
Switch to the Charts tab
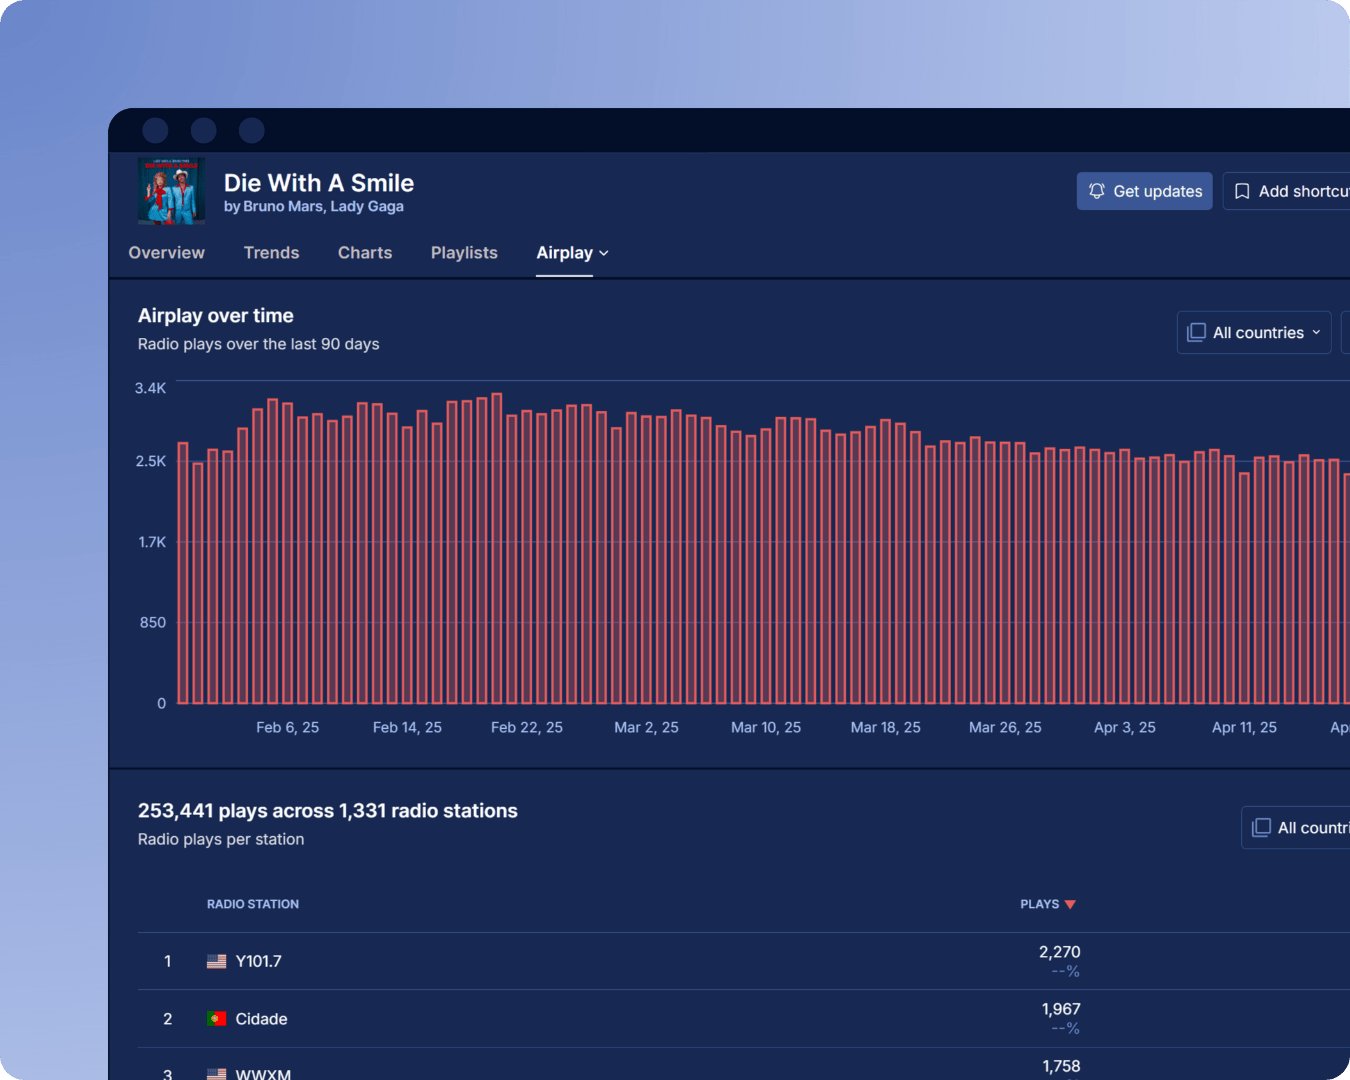pyautogui.click(x=365, y=253)
